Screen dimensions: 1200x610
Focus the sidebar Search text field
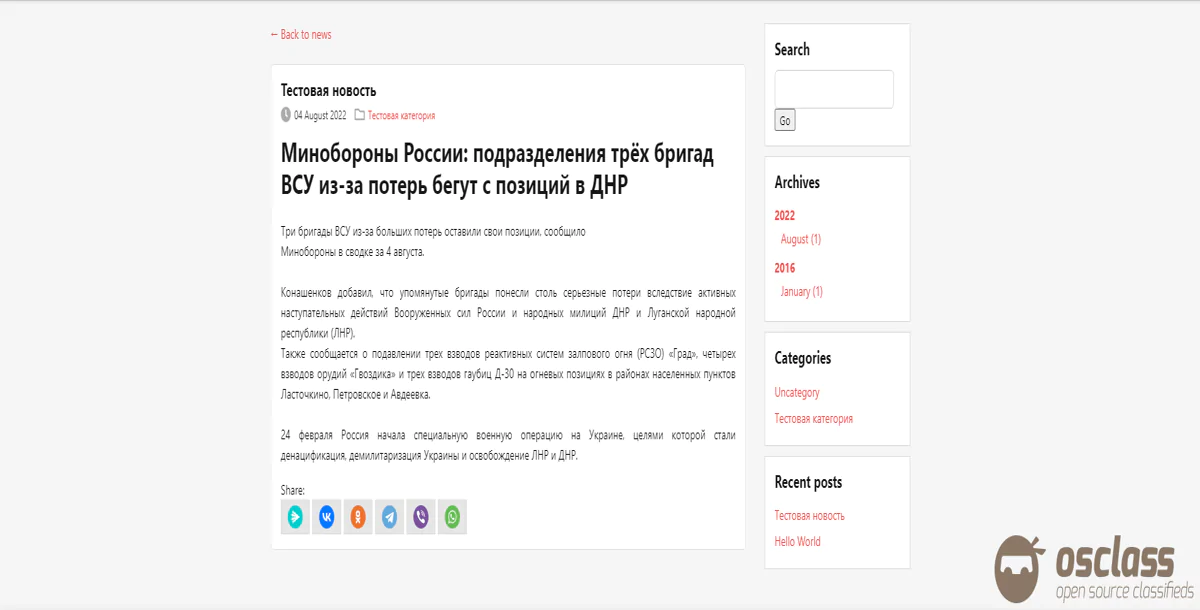833,89
